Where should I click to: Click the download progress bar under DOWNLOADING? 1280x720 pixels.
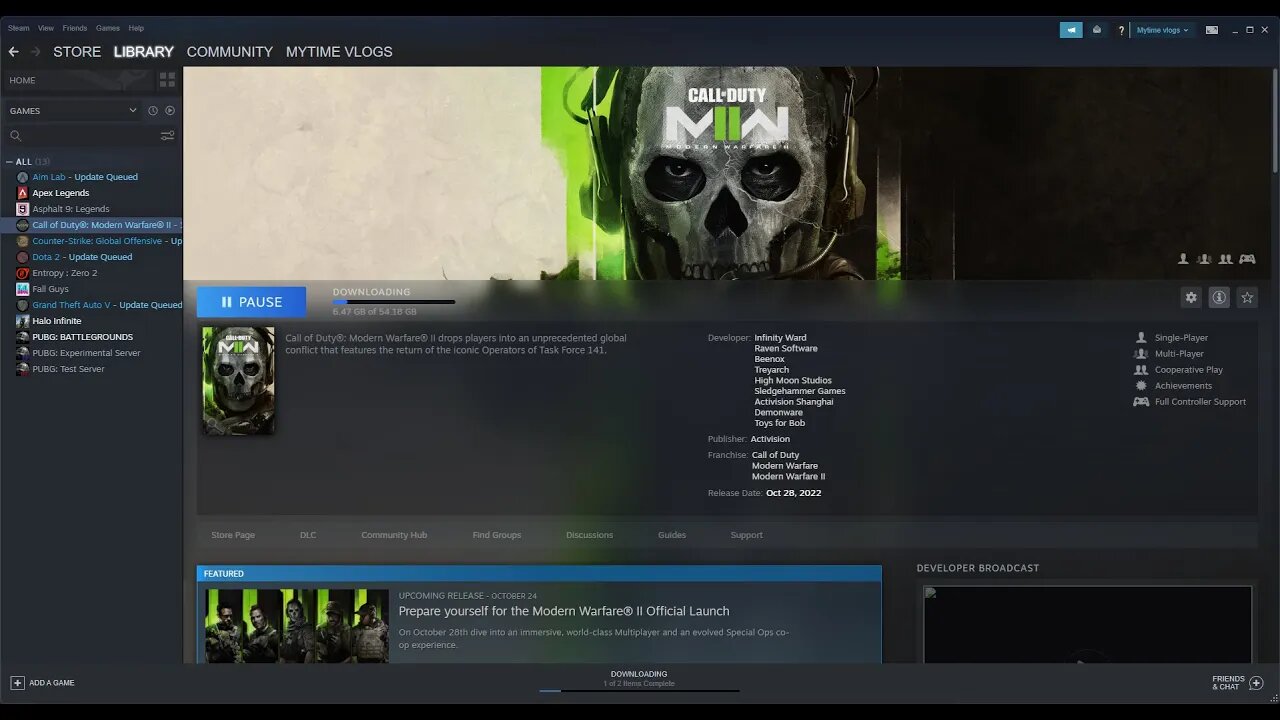[x=394, y=302]
